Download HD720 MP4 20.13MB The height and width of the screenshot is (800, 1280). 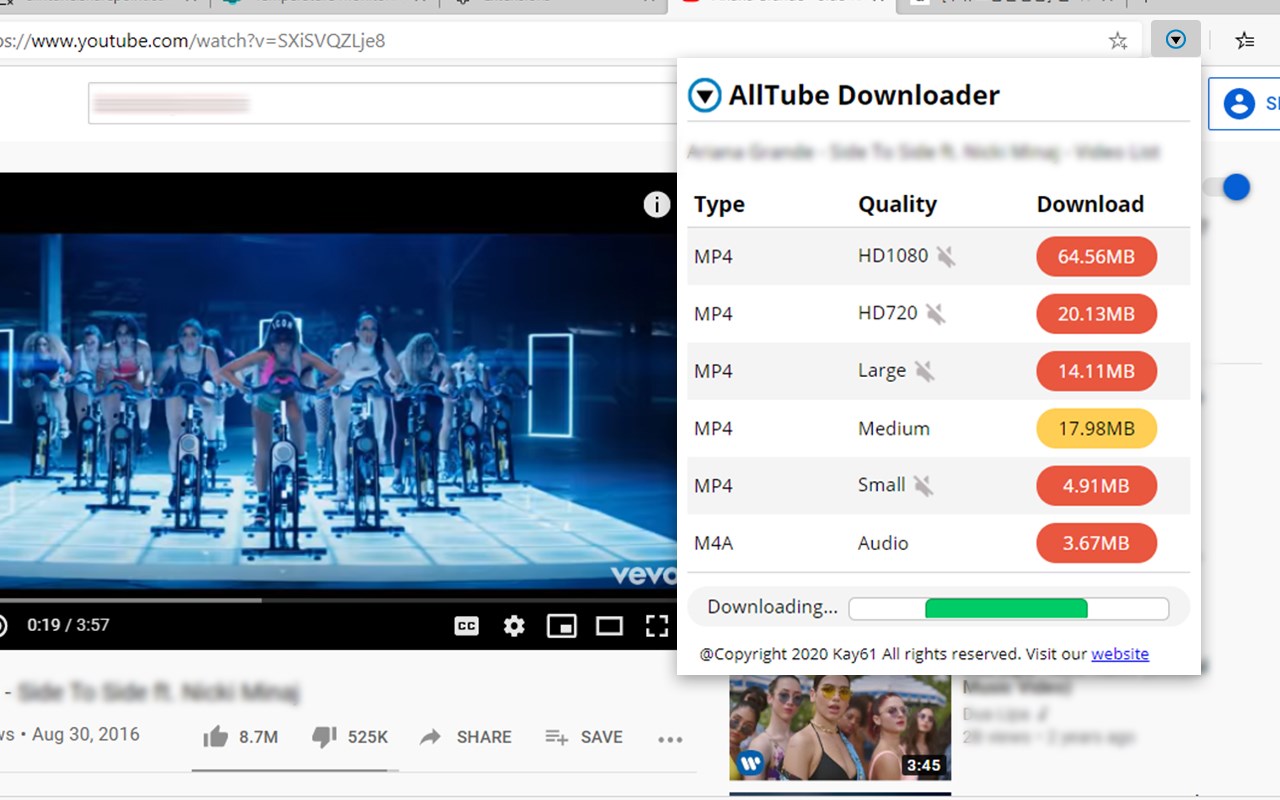pos(1096,314)
